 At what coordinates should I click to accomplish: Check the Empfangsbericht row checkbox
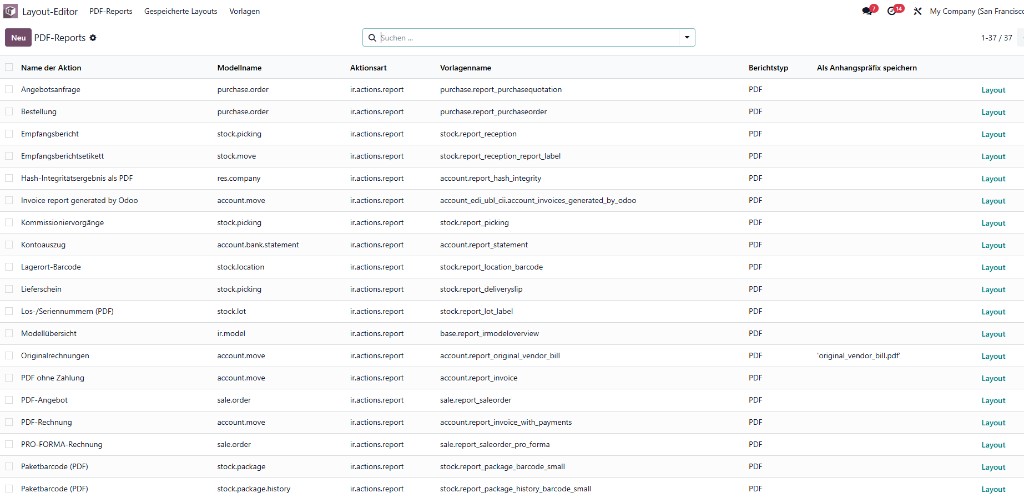coord(9,134)
